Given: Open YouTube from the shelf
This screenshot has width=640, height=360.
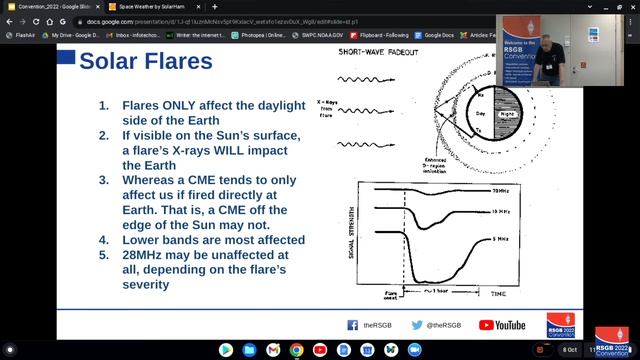Looking at the screenshot, I should pyautogui.click(x=320, y=350).
